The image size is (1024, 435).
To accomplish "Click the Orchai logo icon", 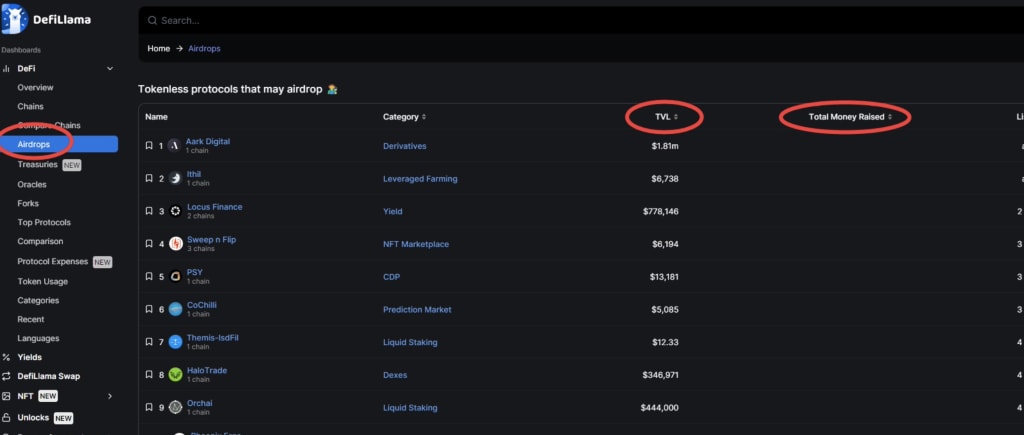I will click(x=175, y=407).
